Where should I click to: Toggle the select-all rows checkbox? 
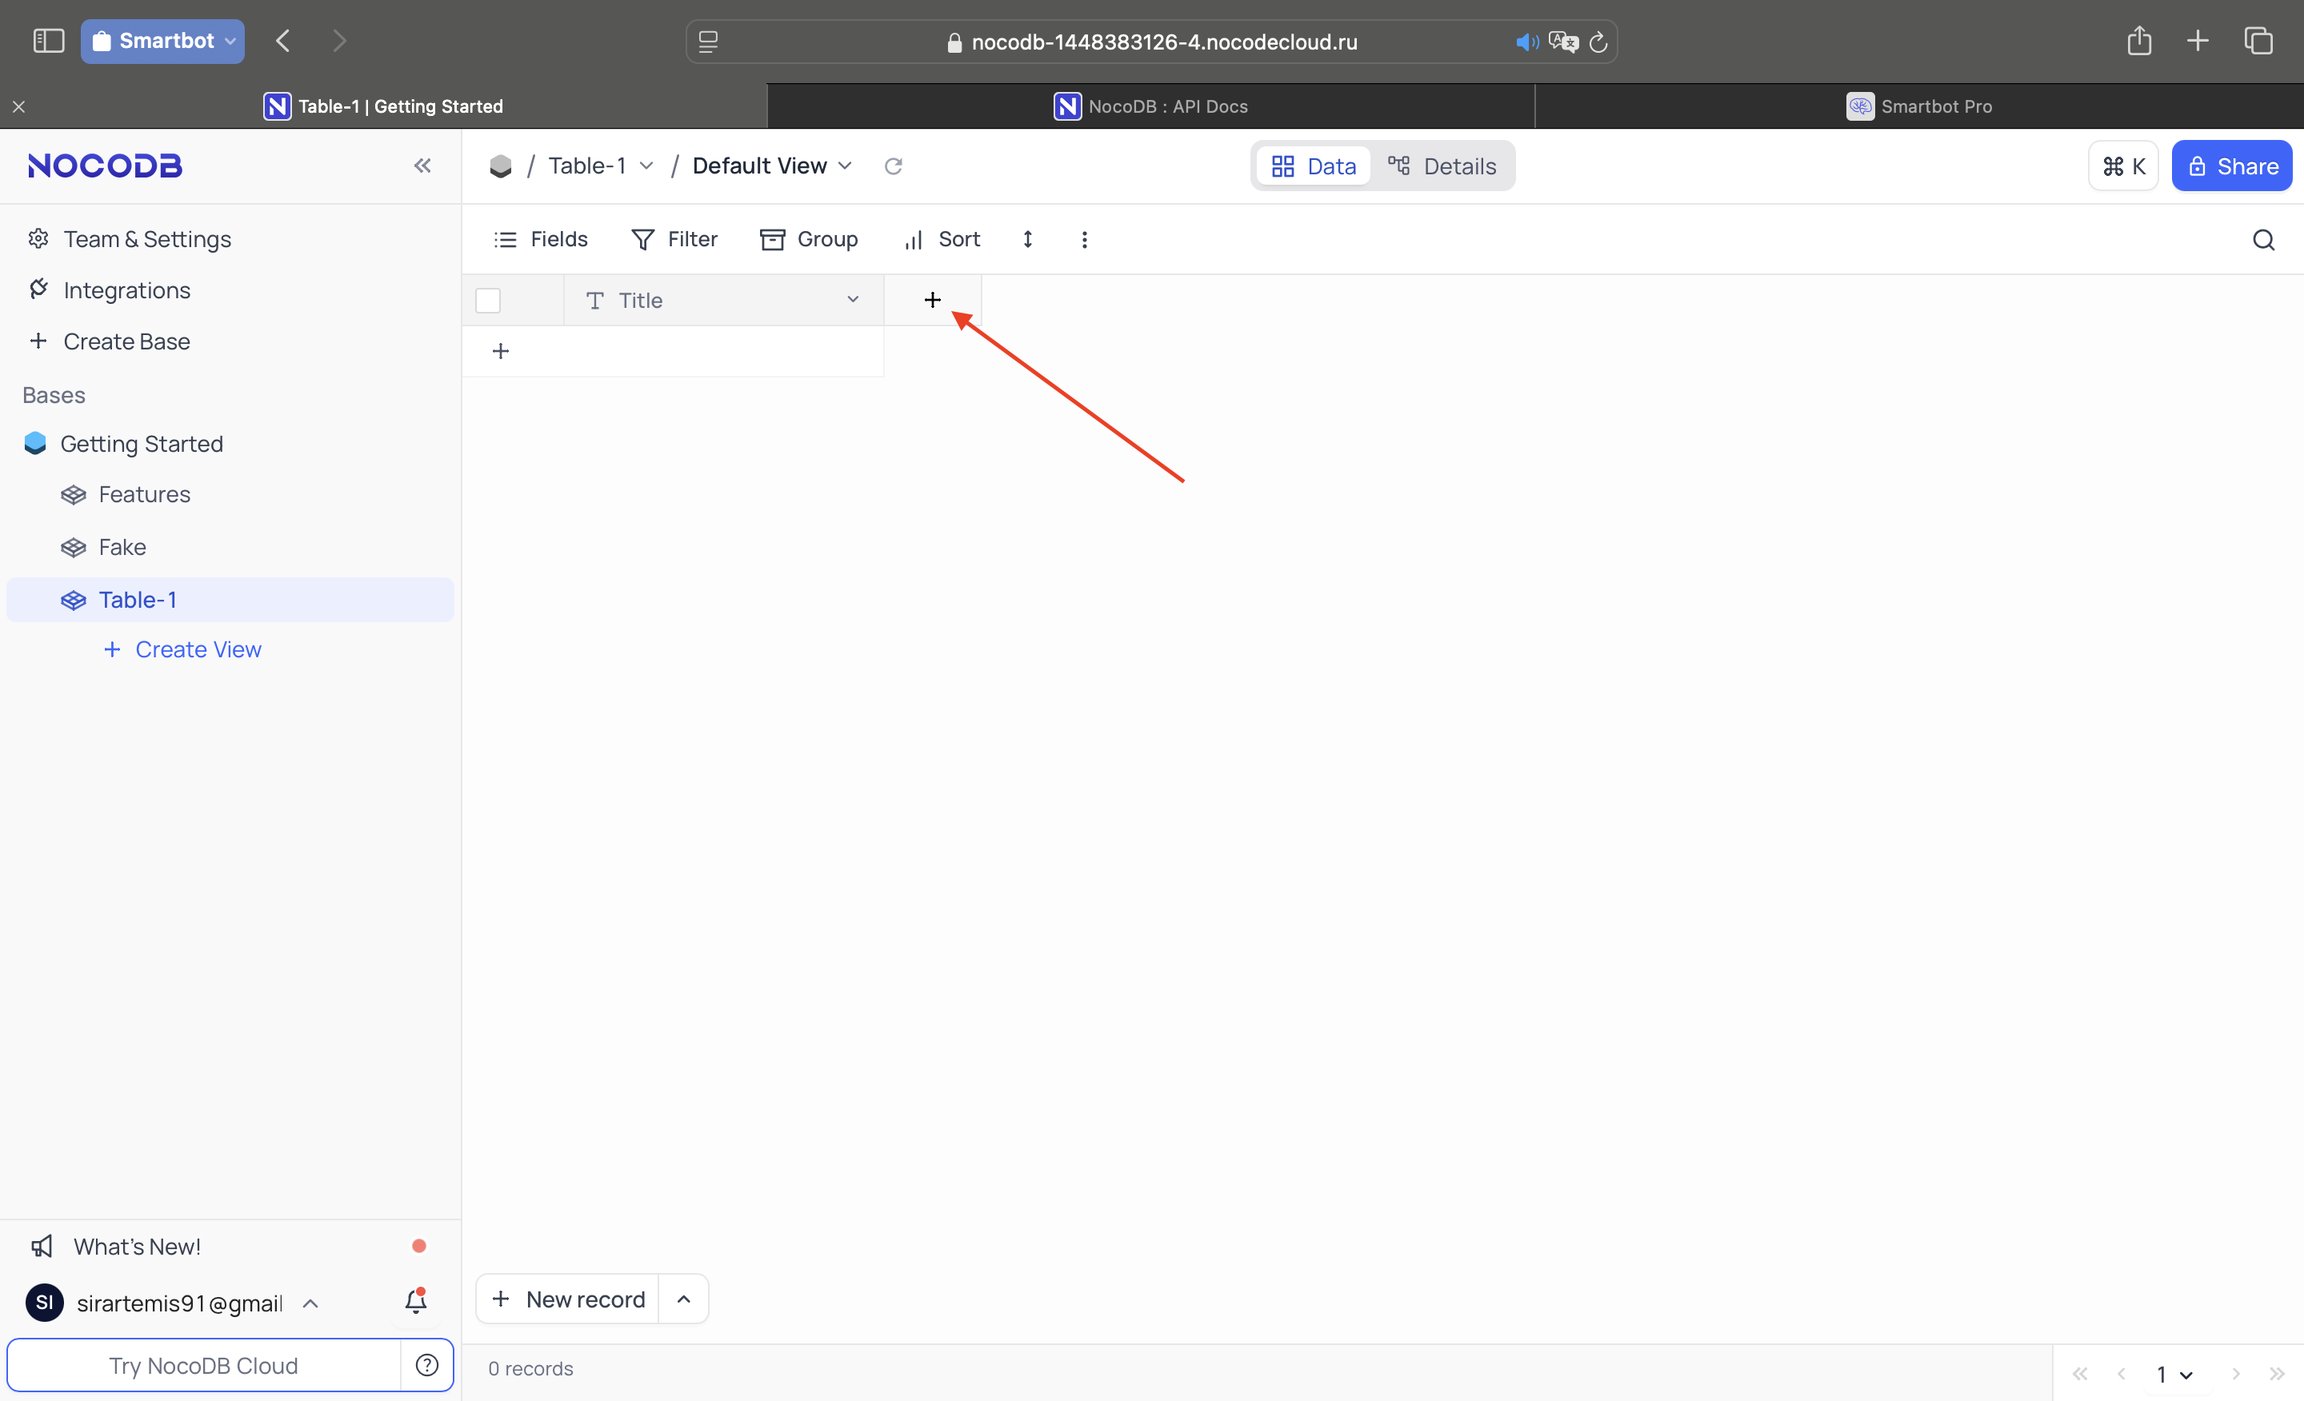488,300
